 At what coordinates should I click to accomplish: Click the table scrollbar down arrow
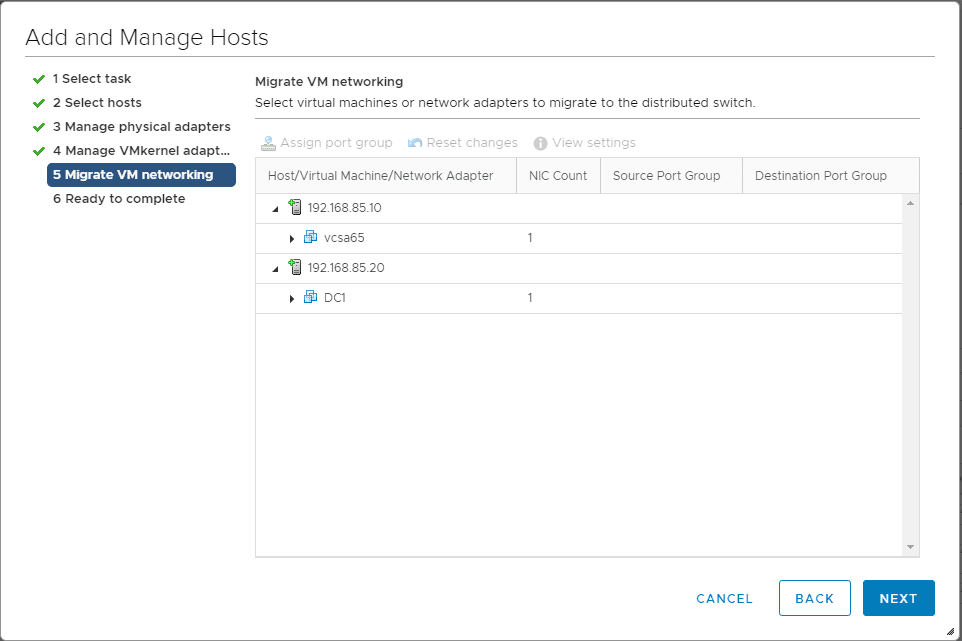(910, 547)
